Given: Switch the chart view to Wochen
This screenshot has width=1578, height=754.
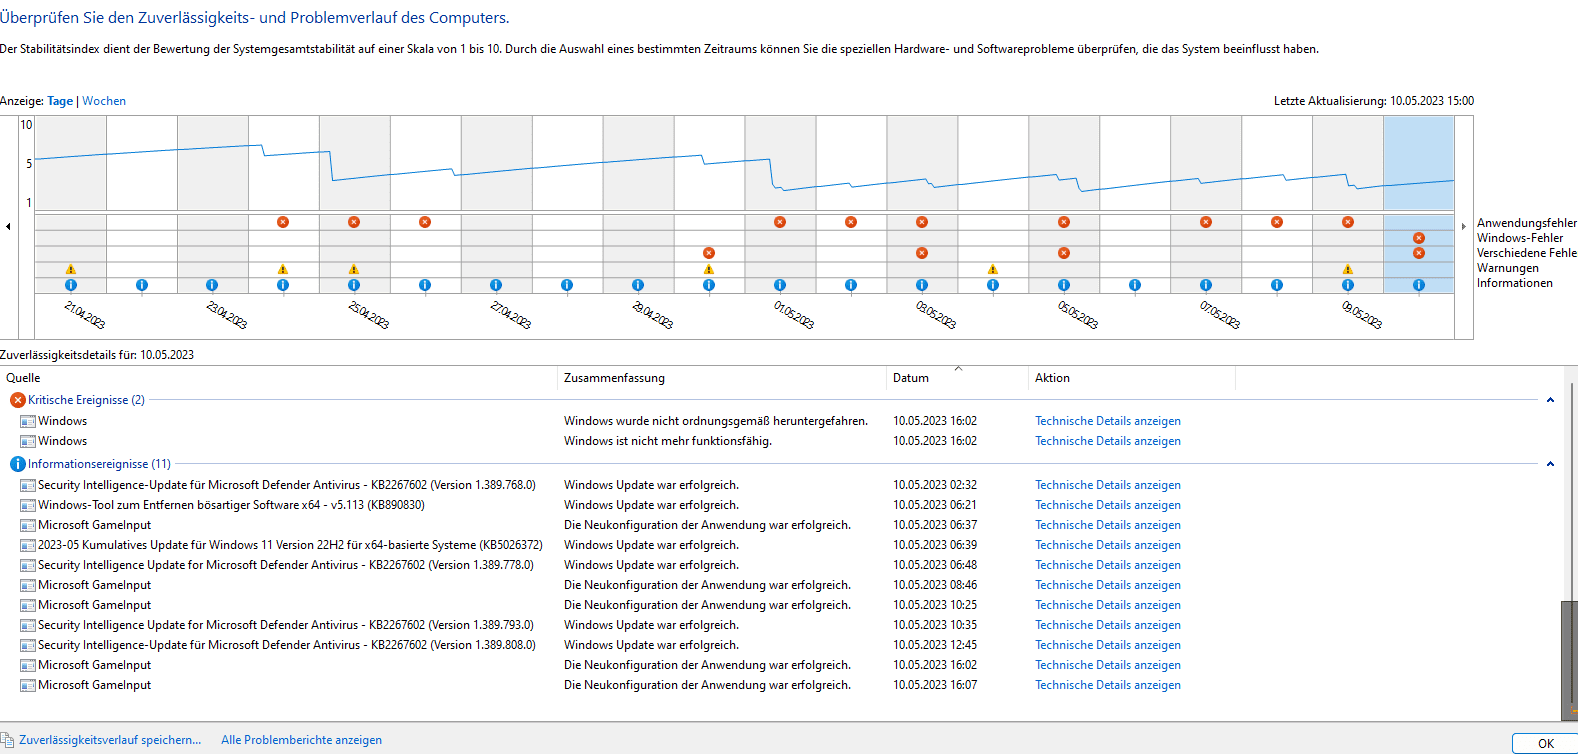Looking at the screenshot, I should point(104,101).
